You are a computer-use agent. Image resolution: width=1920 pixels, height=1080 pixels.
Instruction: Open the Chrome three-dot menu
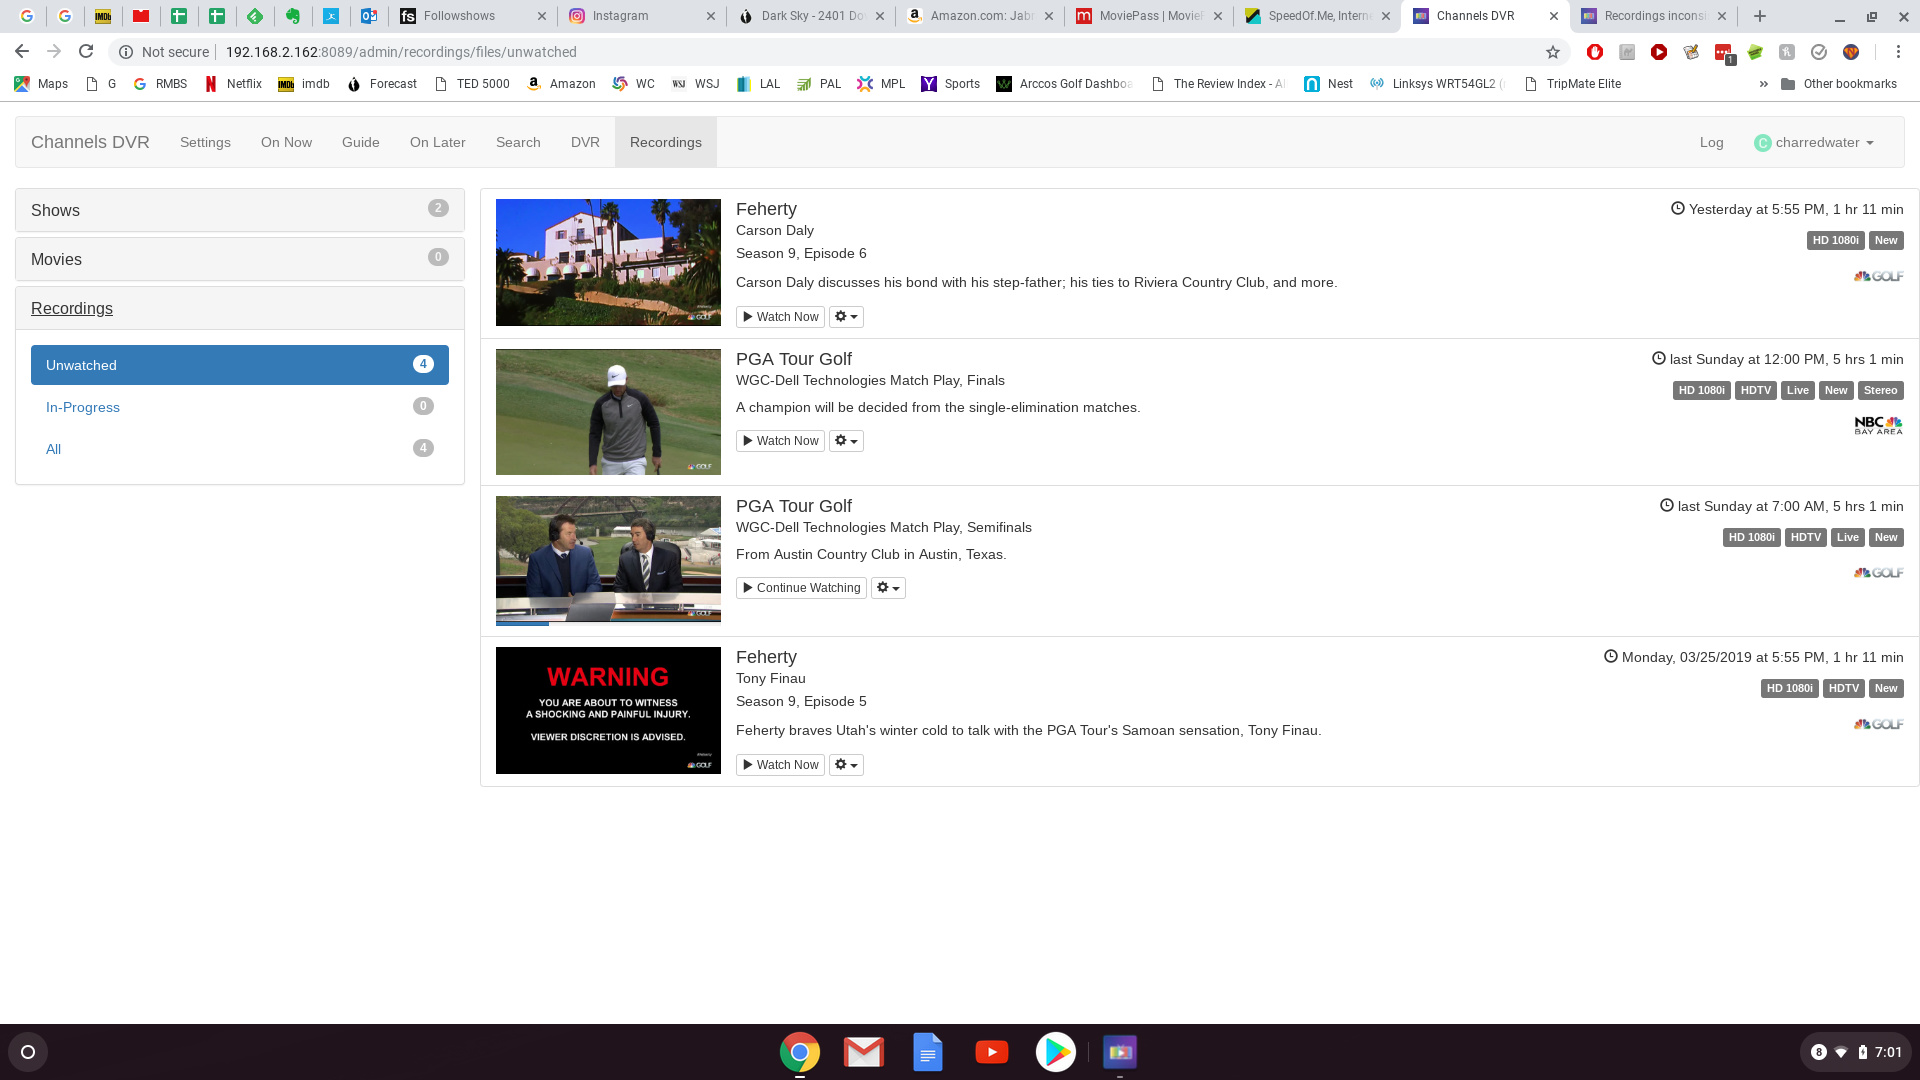[1898, 52]
